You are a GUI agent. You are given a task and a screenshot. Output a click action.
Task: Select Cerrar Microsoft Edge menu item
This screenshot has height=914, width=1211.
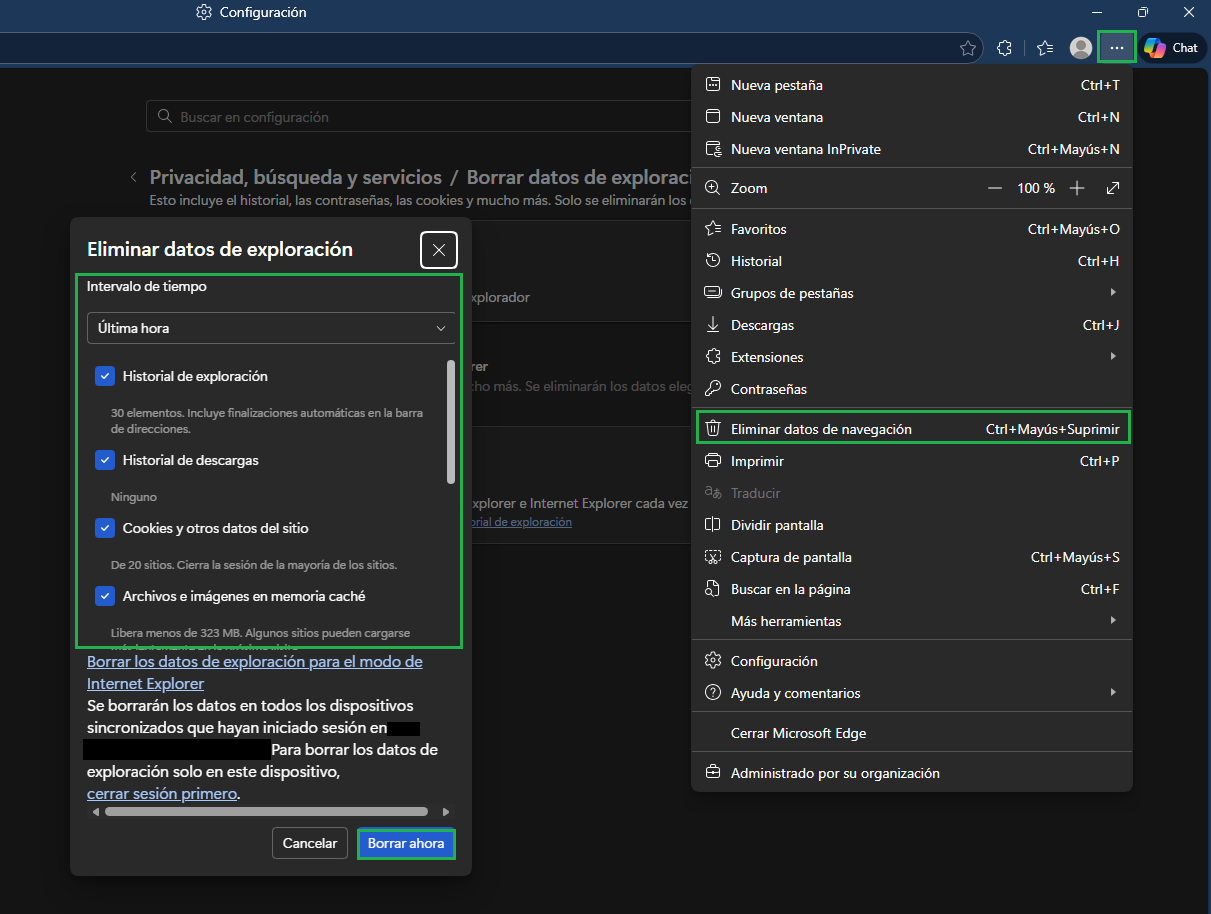(x=912, y=733)
